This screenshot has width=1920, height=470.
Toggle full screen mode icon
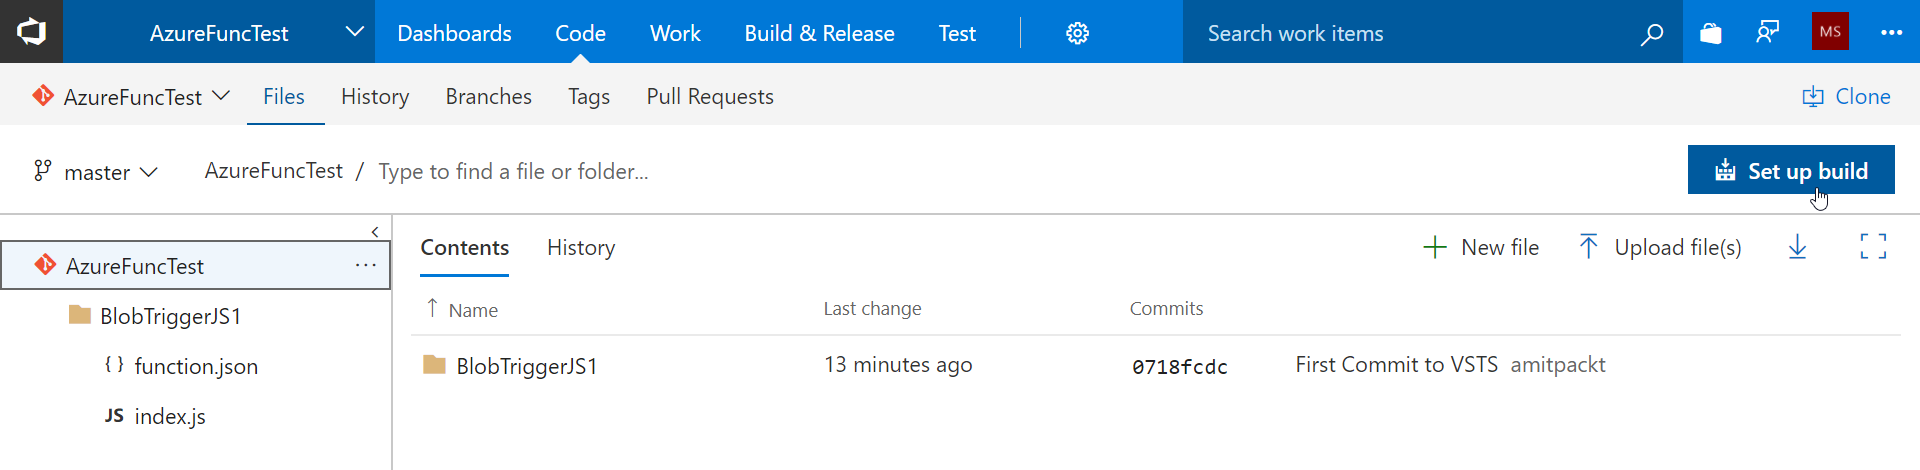pyautogui.click(x=1873, y=246)
